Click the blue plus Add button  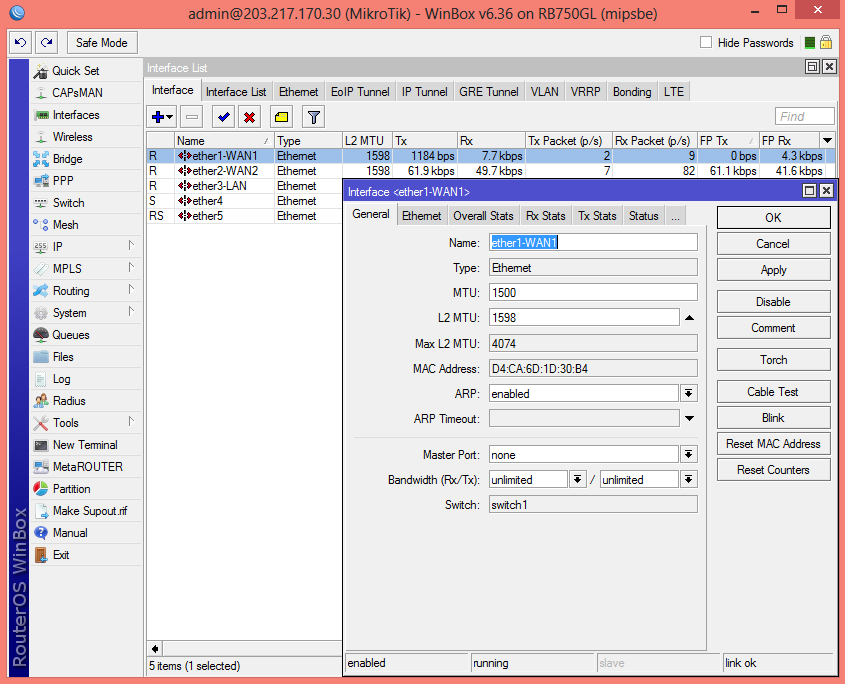161,117
